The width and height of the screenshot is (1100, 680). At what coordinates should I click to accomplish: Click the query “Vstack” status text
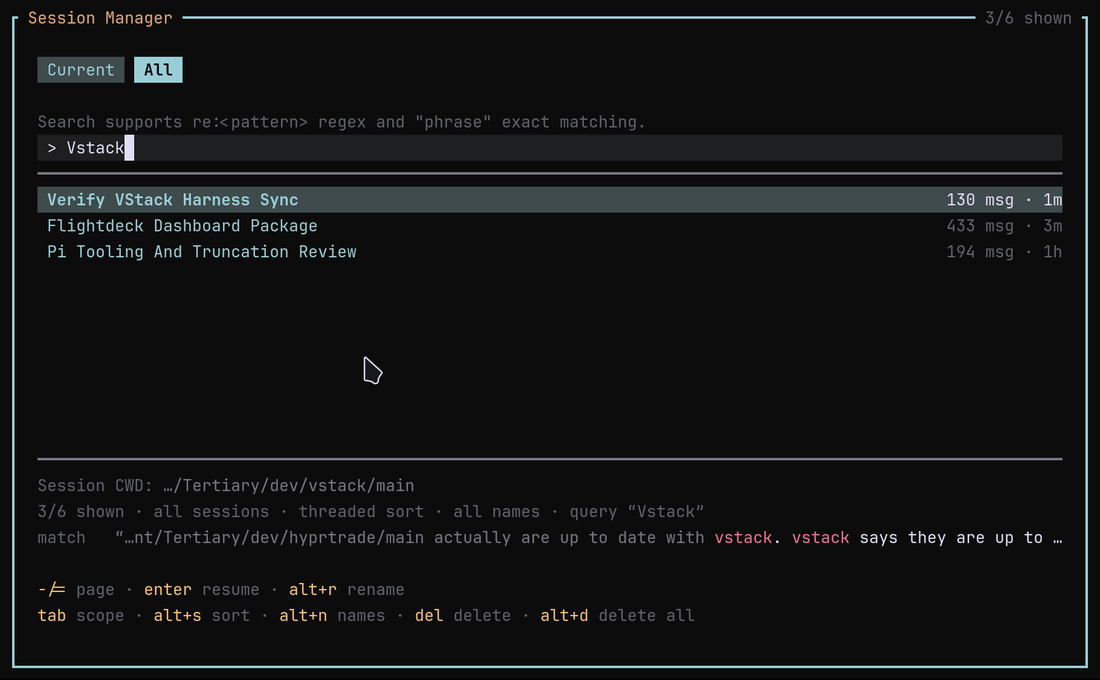coord(636,512)
